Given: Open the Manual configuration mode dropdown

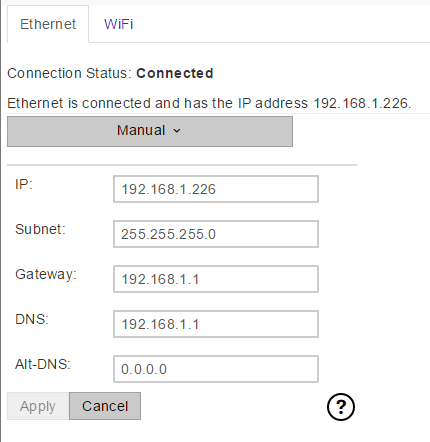Looking at the screenshot, I should 150,131.
